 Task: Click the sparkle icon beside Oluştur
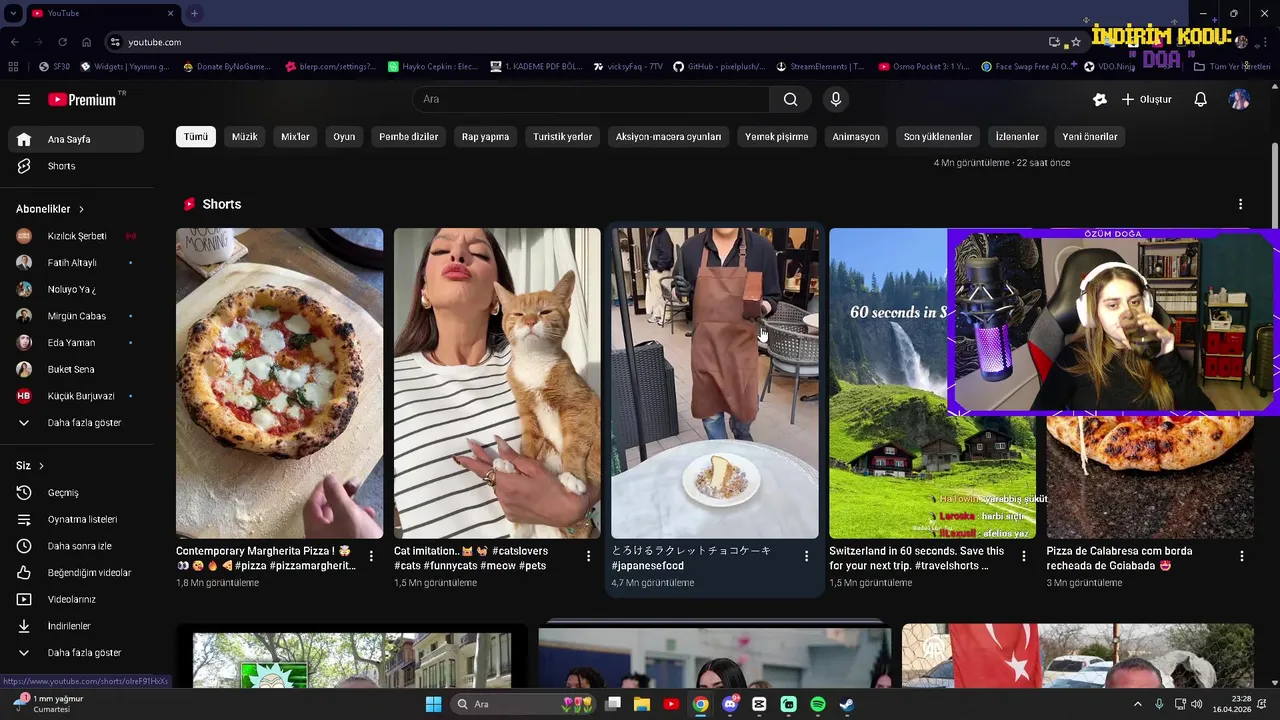click(1100, 99)
